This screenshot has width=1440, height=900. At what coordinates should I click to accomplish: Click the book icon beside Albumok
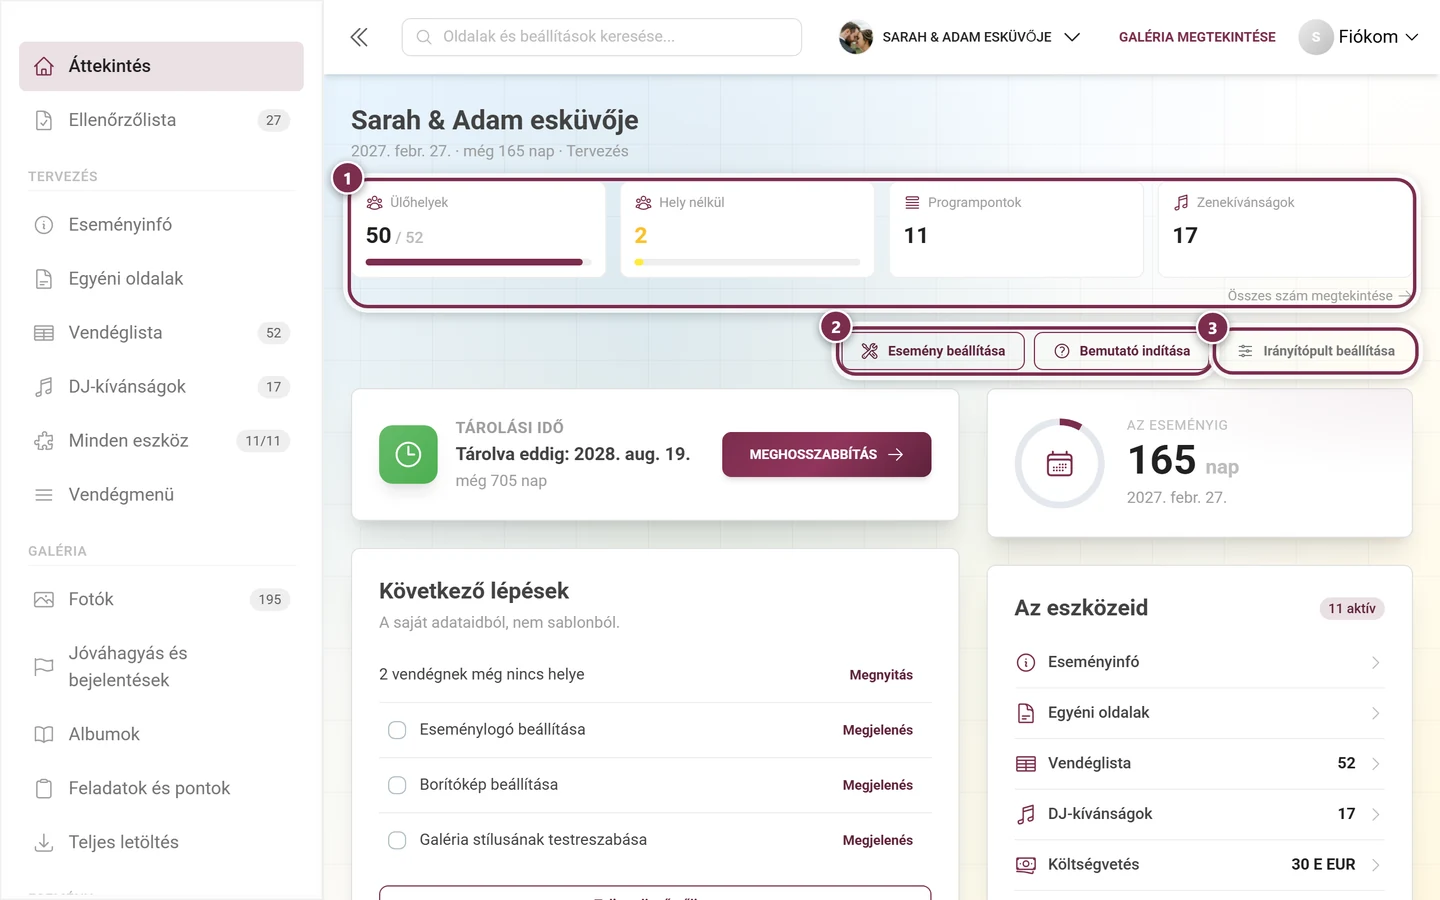(44, 735)
